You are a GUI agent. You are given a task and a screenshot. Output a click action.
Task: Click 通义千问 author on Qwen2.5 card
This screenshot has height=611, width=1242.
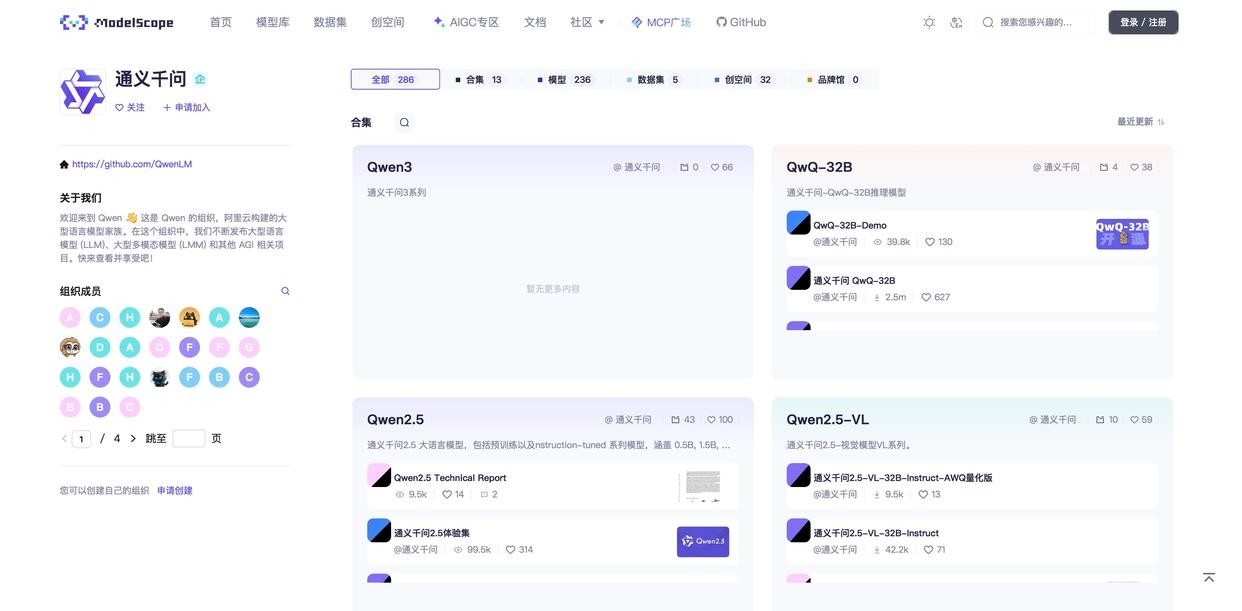(628, 420)
